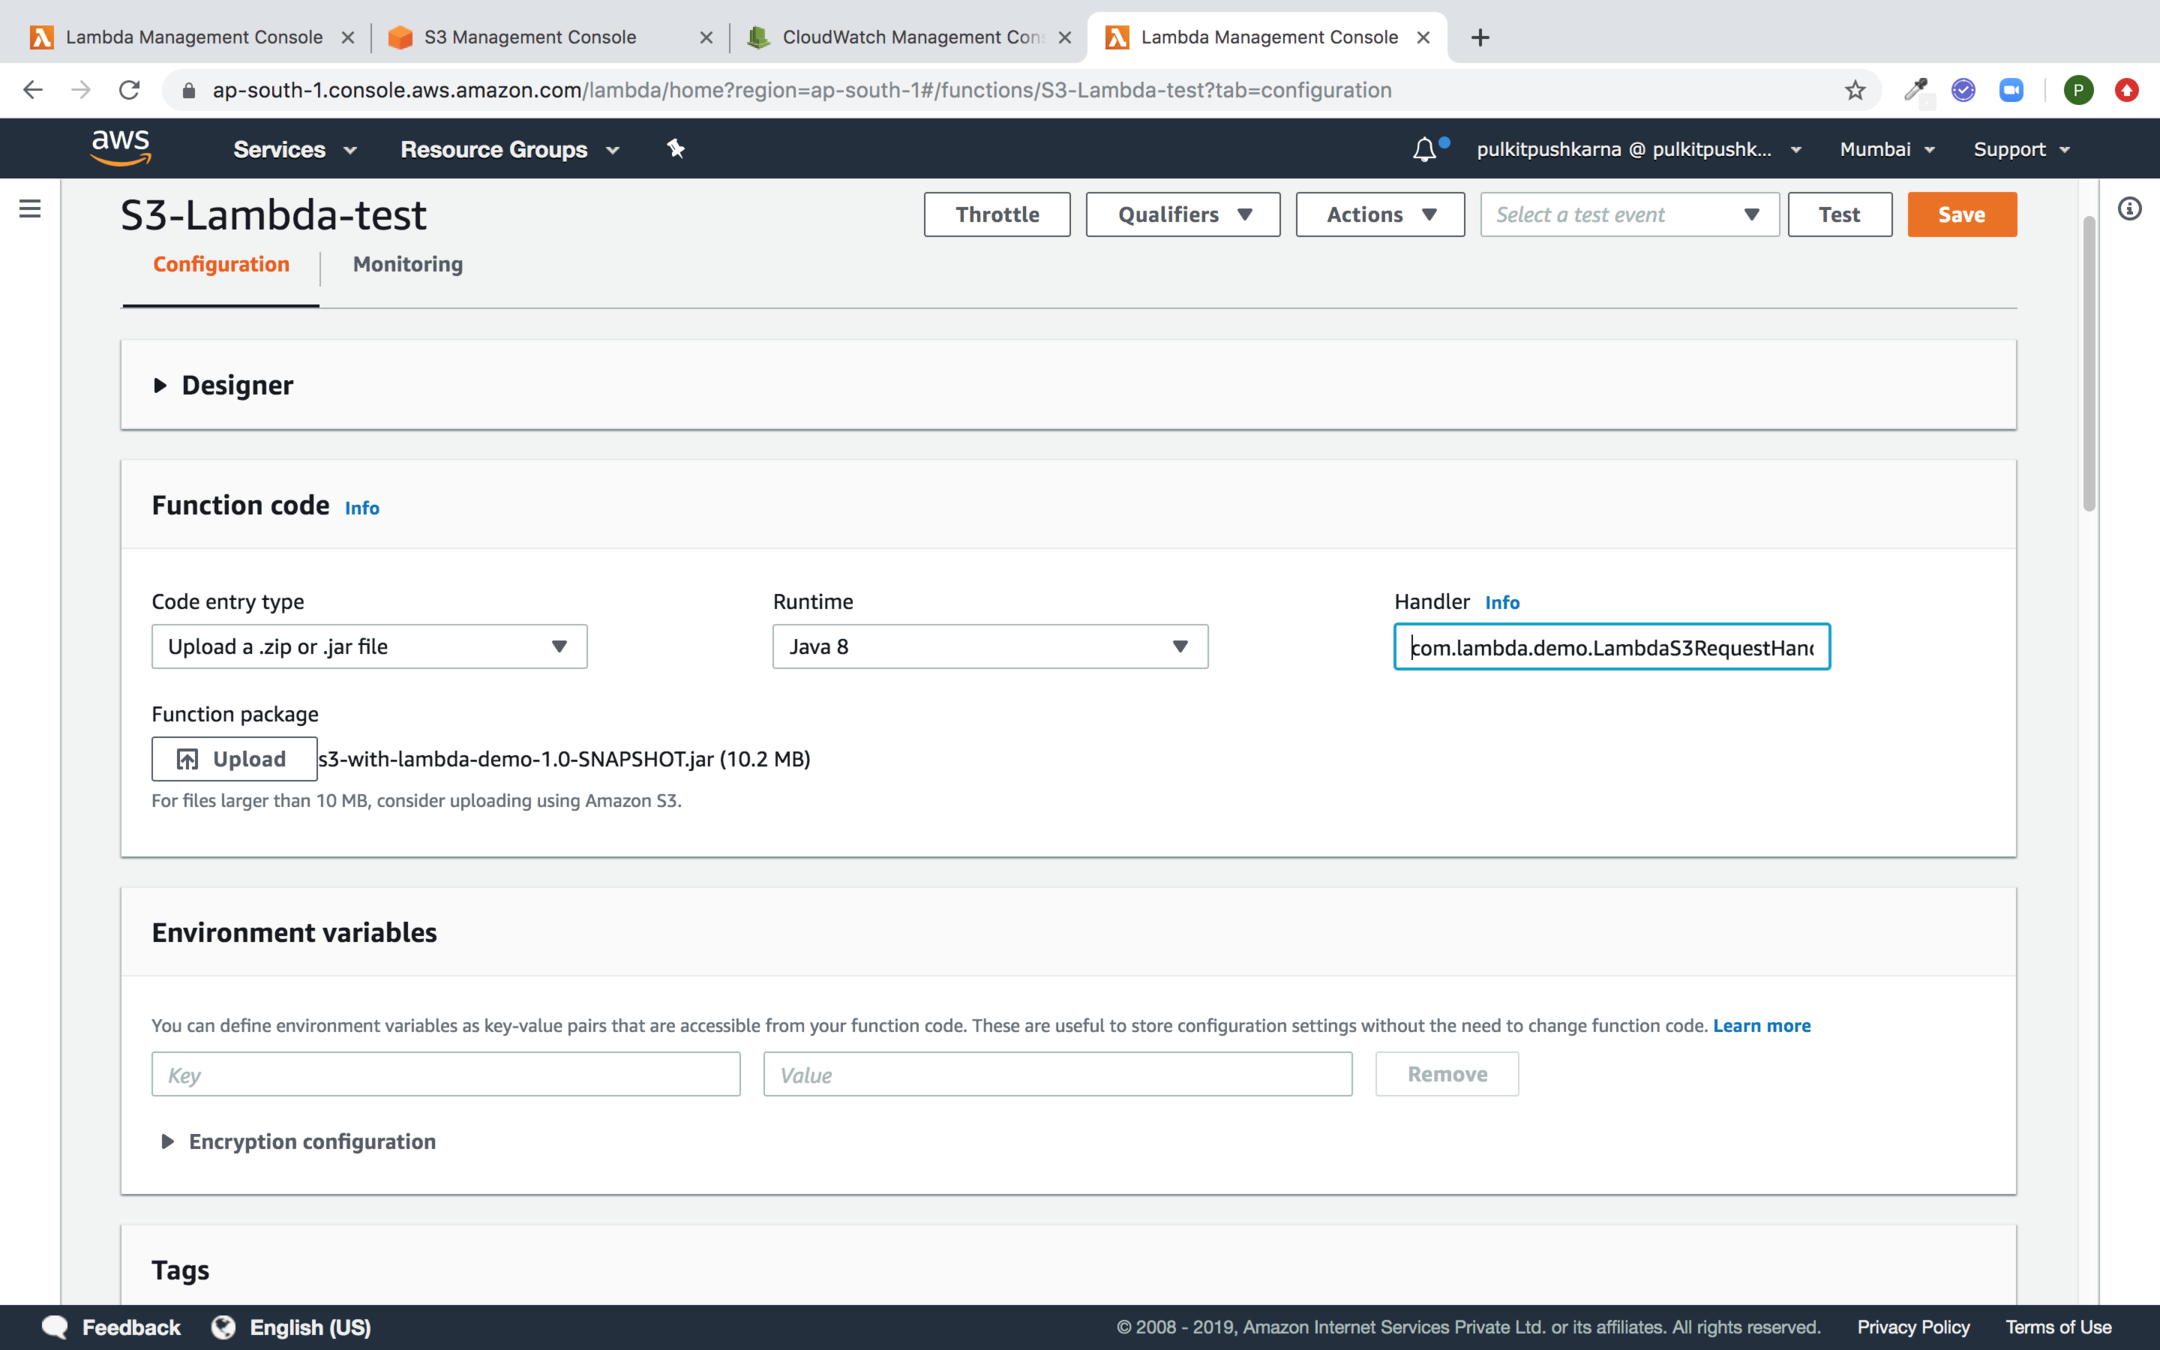Click the orange Save button
The width and height of the screenshot is (2160, 1350).
(x=1961, y=215)
